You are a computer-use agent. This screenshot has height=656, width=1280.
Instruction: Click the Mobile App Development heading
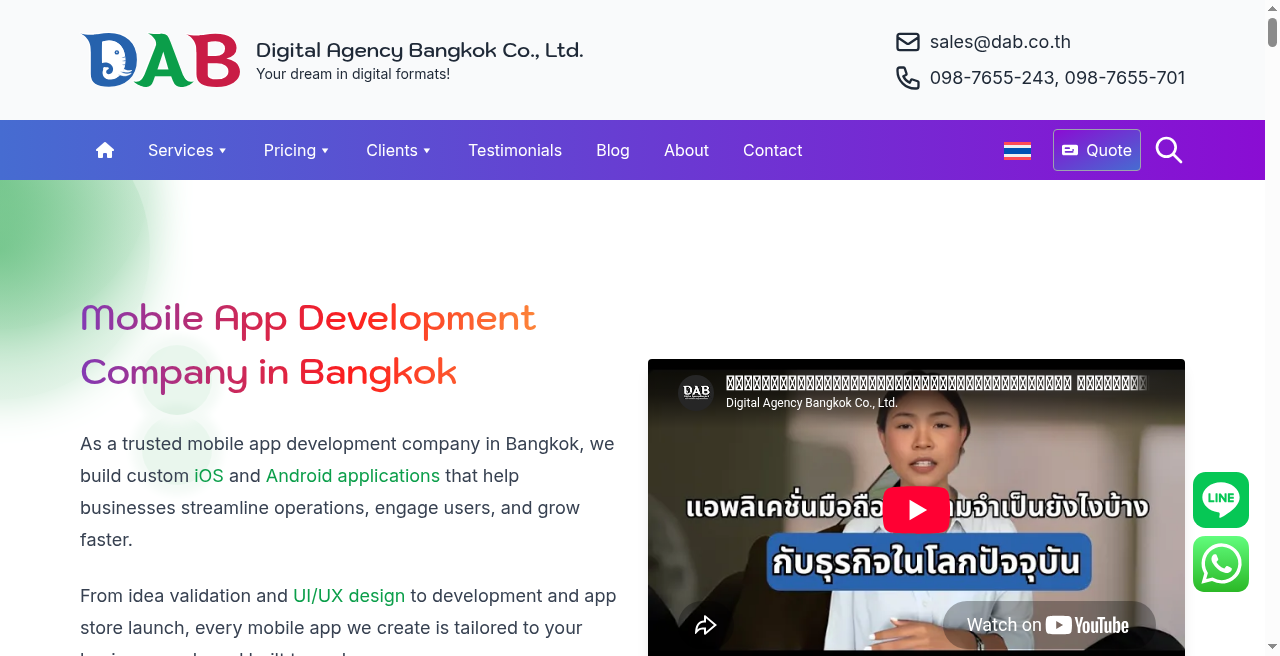click(308, 344)
